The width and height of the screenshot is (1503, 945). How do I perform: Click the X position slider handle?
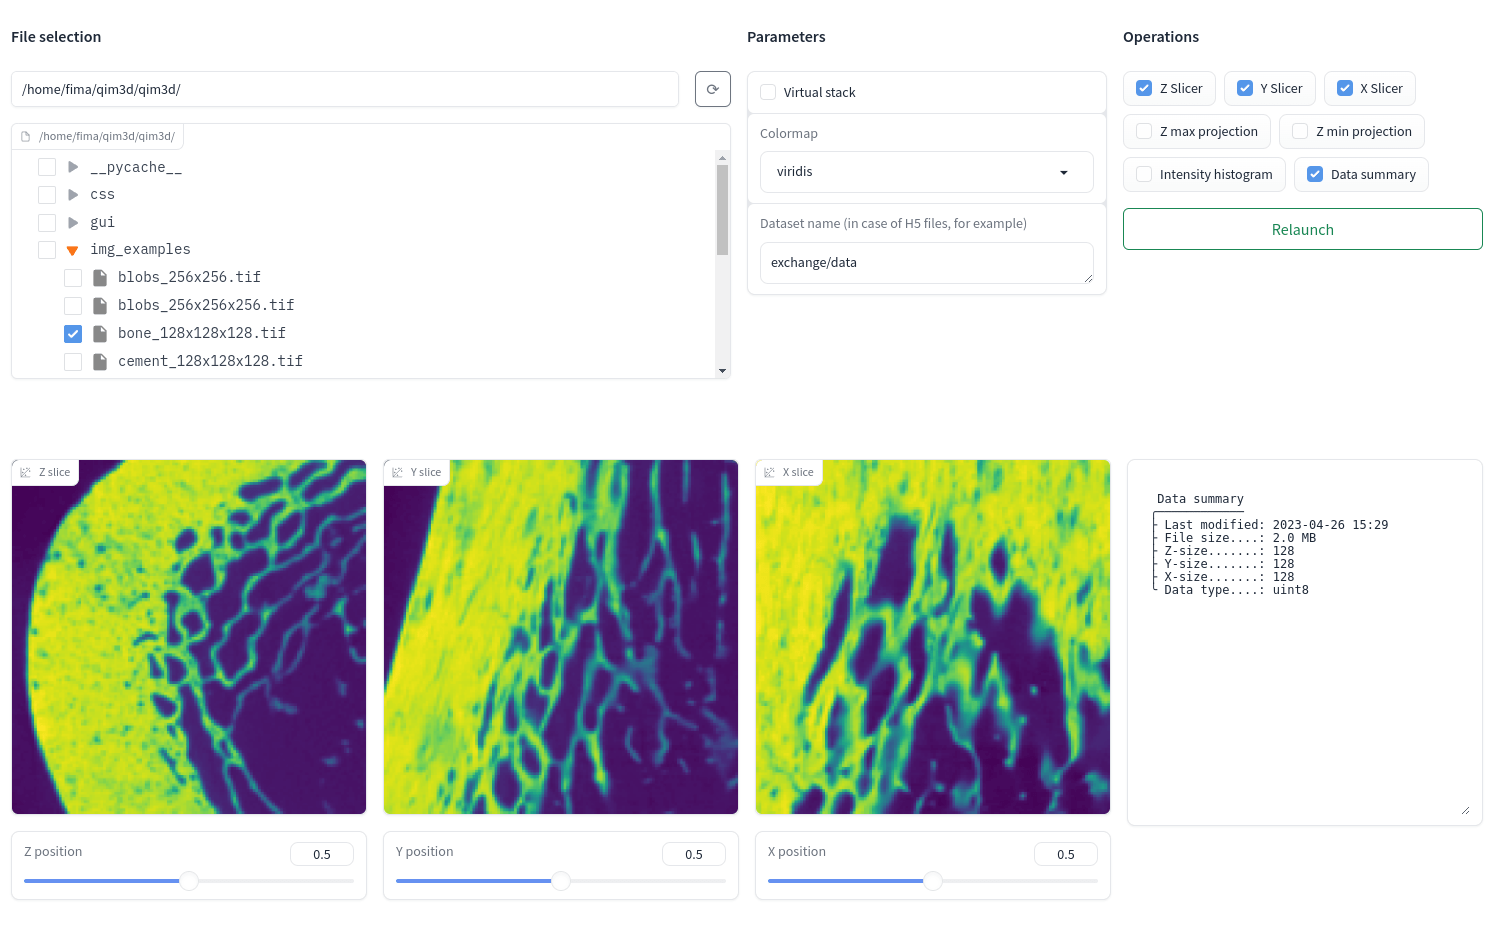[x=933, y=881]
